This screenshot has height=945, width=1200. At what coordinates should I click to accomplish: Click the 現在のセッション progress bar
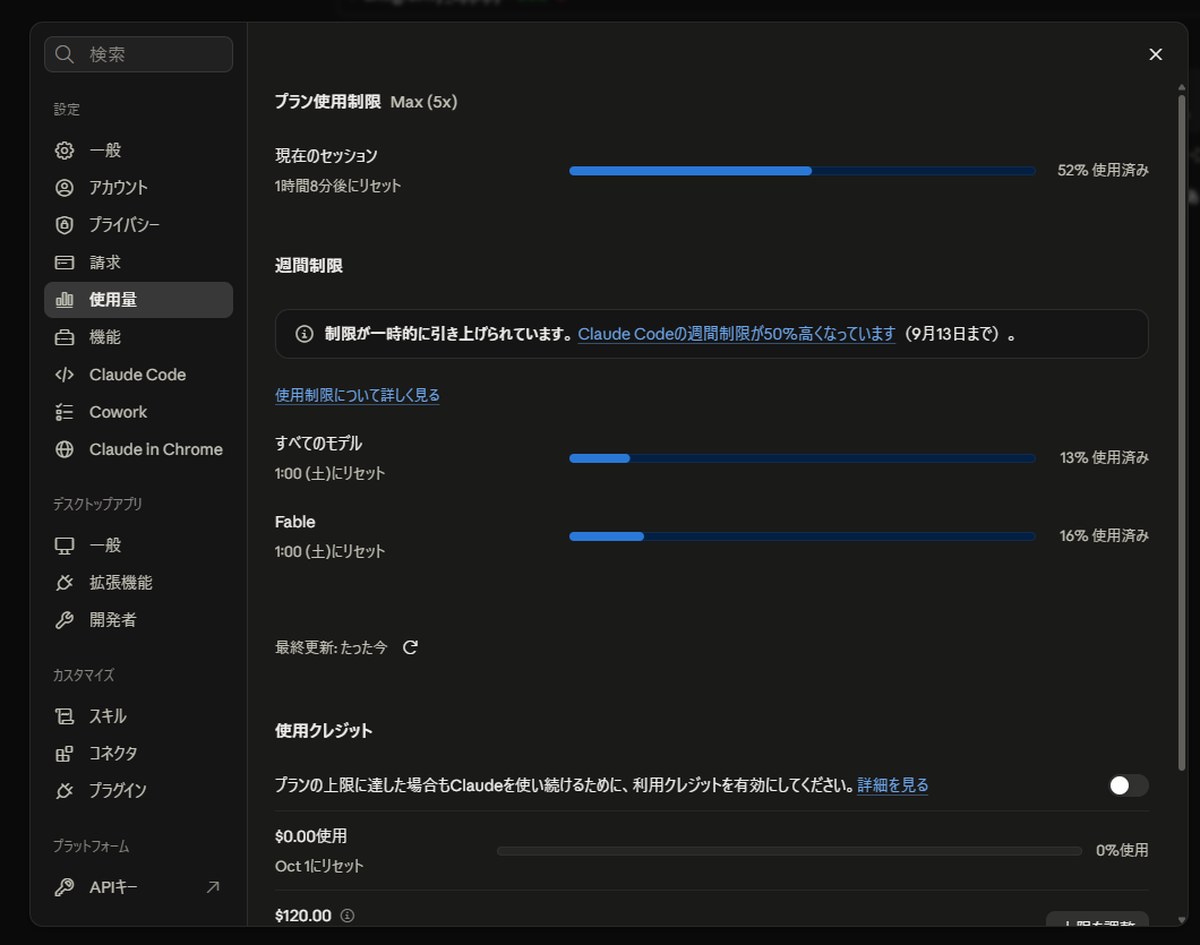pyautogui.click(x=802, y=171)
